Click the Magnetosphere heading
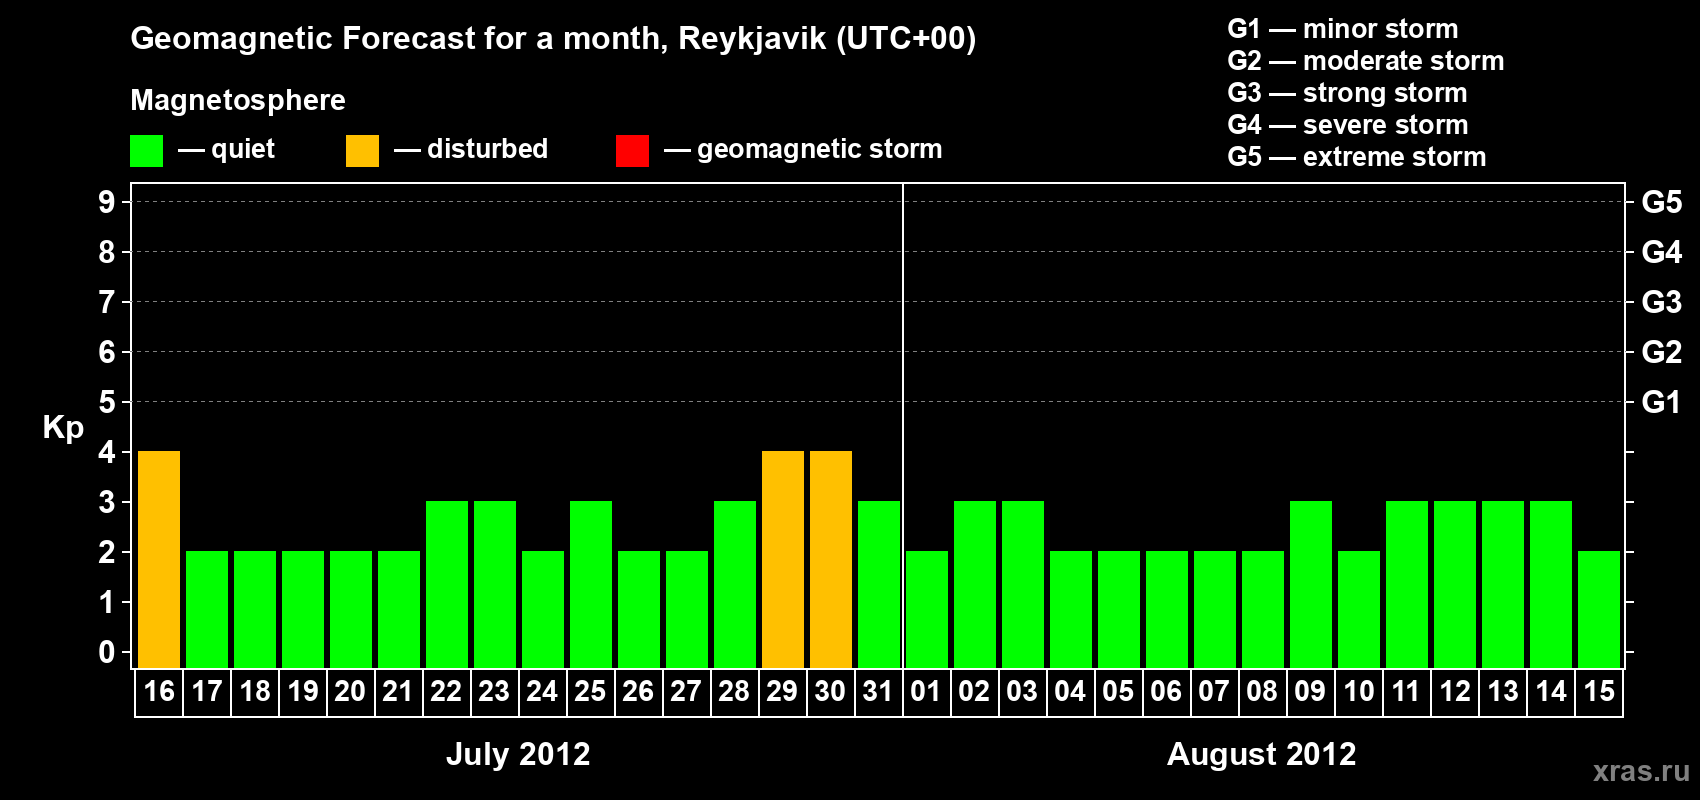The height and width of the screenshot is (800, 1700). point(238,100)
